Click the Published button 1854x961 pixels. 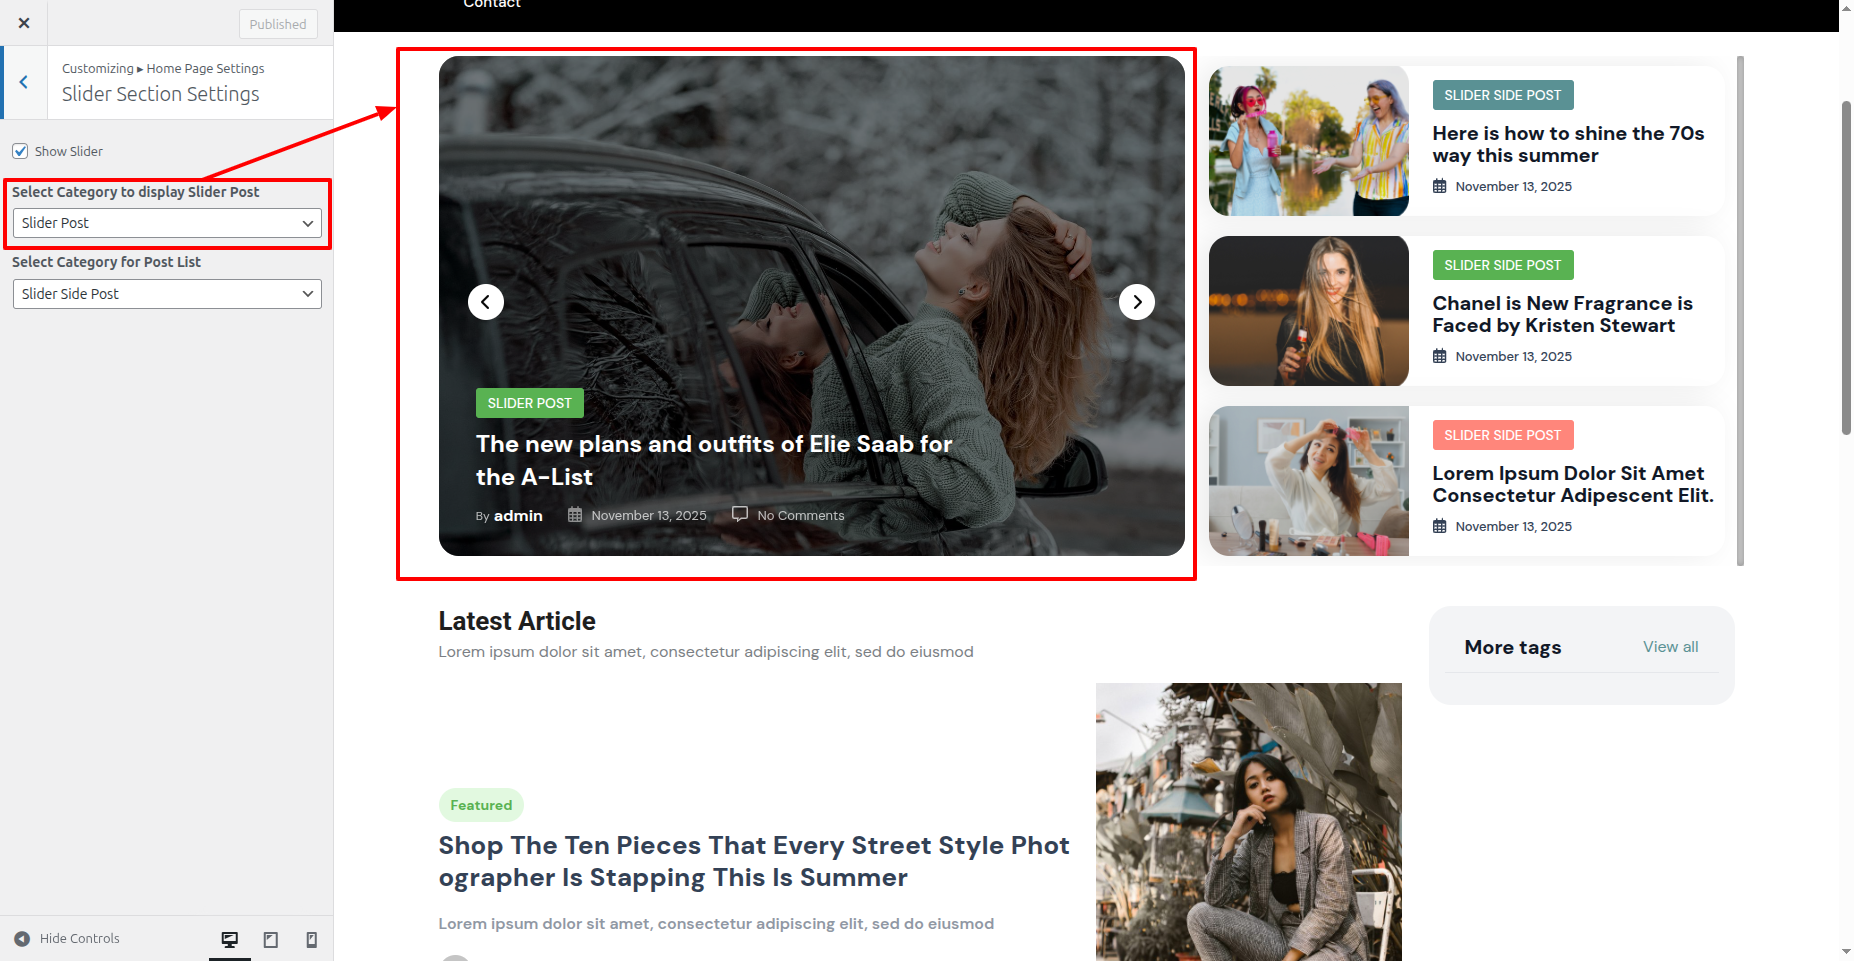point(278,24)
